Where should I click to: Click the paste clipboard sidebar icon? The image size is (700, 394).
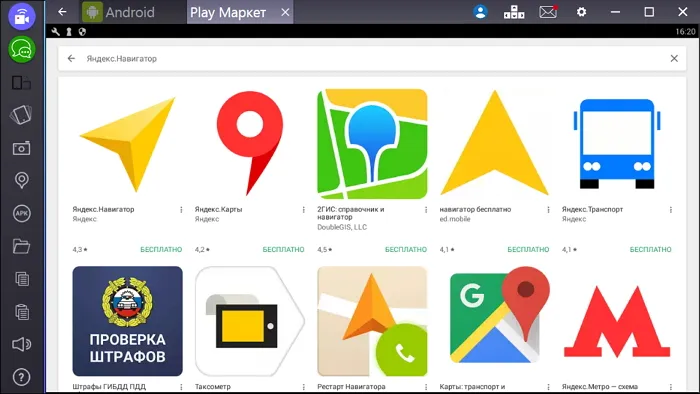[21, 311]
